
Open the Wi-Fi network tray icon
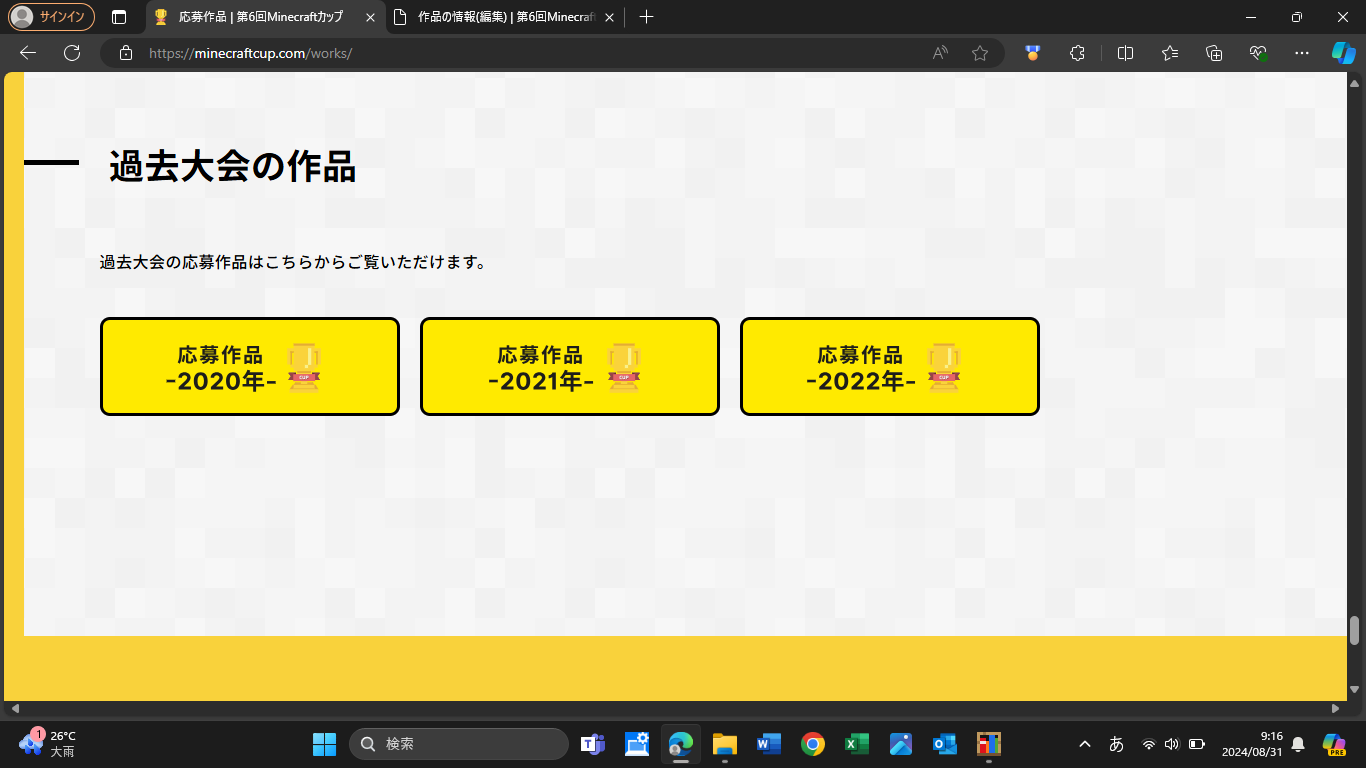click(1149, 744)
